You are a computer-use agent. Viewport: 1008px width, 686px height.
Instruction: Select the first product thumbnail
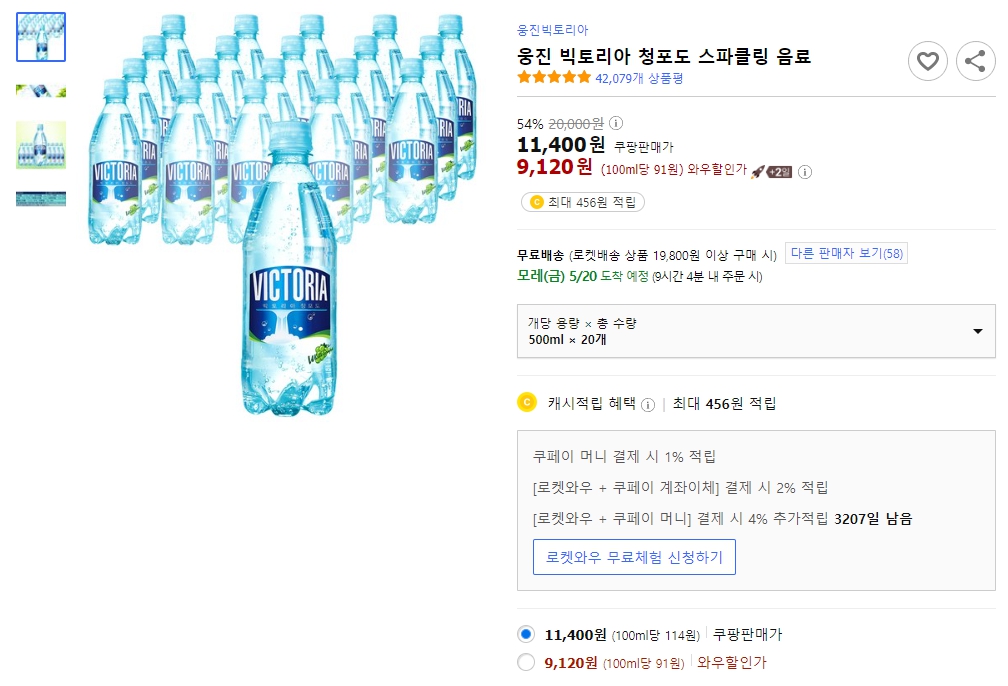(40, 35)
